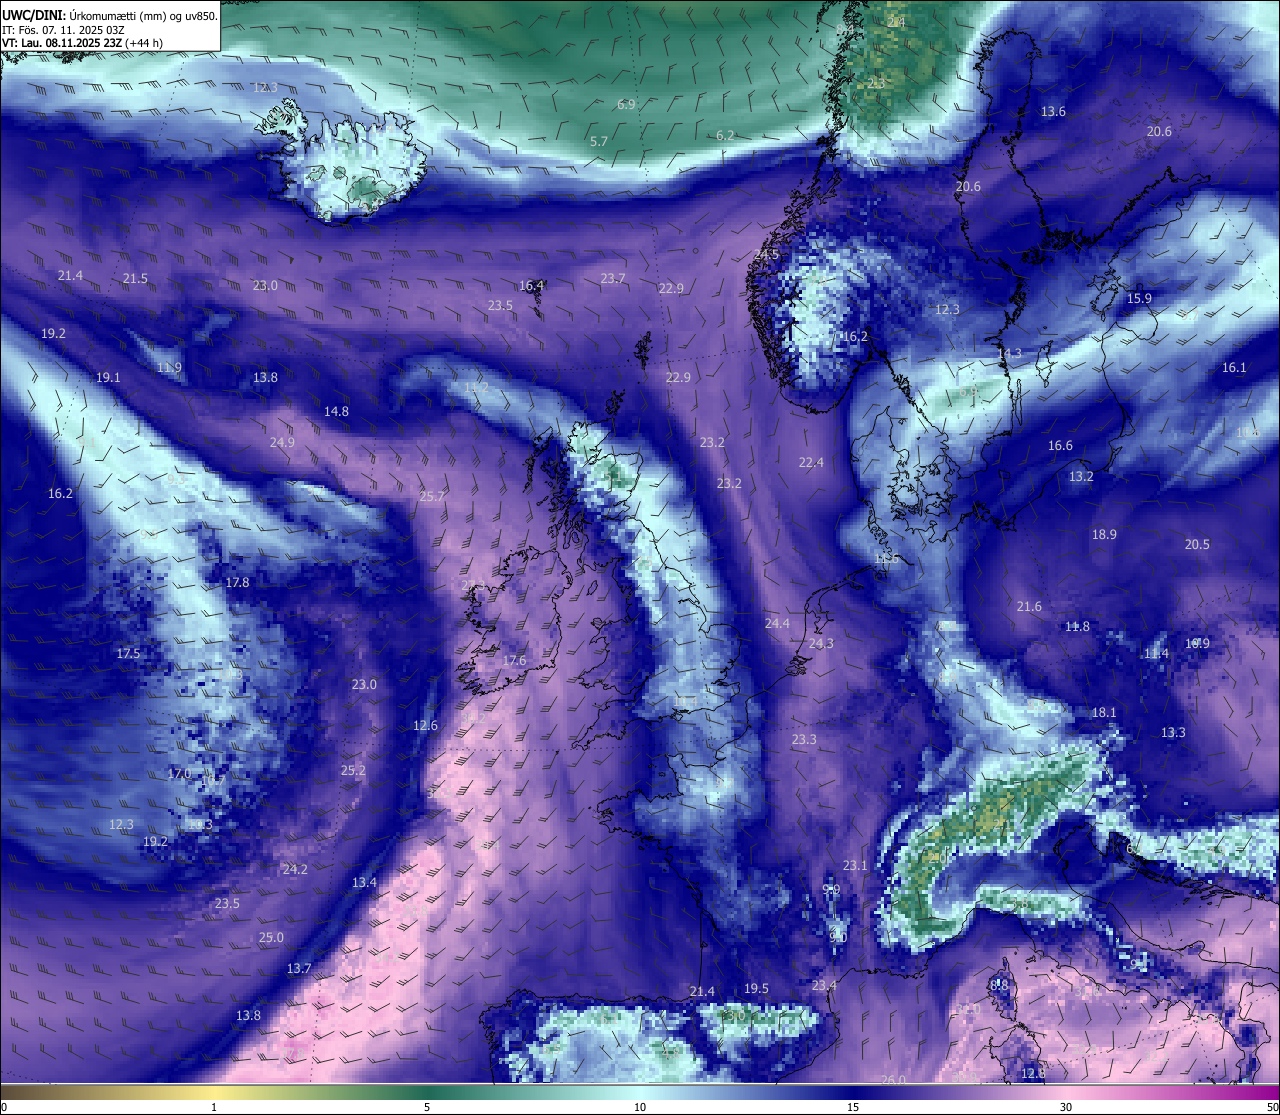Click the 17.6 value over Ireland
Viewport: 1280px width, 1115px height.
pos(514,660)
